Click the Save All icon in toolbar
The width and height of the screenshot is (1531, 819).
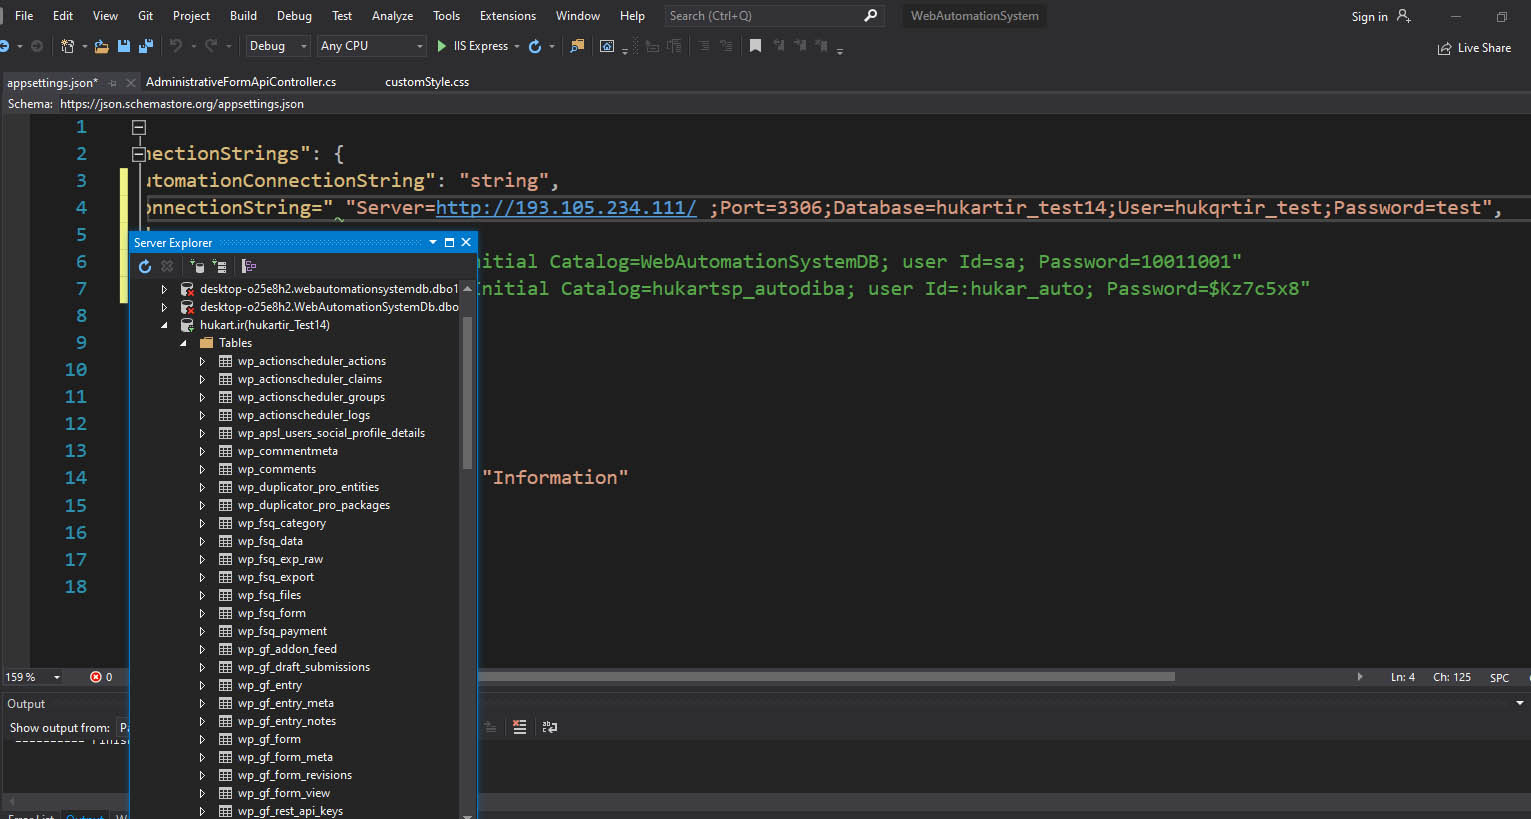click(x=146, y=46)
